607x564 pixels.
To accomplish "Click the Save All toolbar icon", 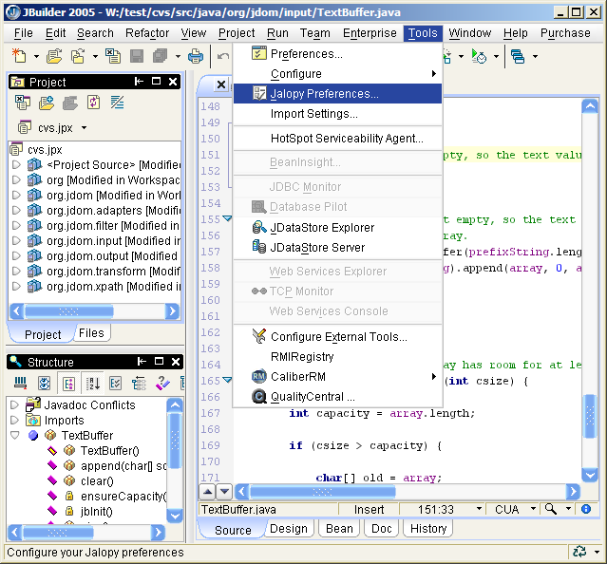I will pos(160,56).
